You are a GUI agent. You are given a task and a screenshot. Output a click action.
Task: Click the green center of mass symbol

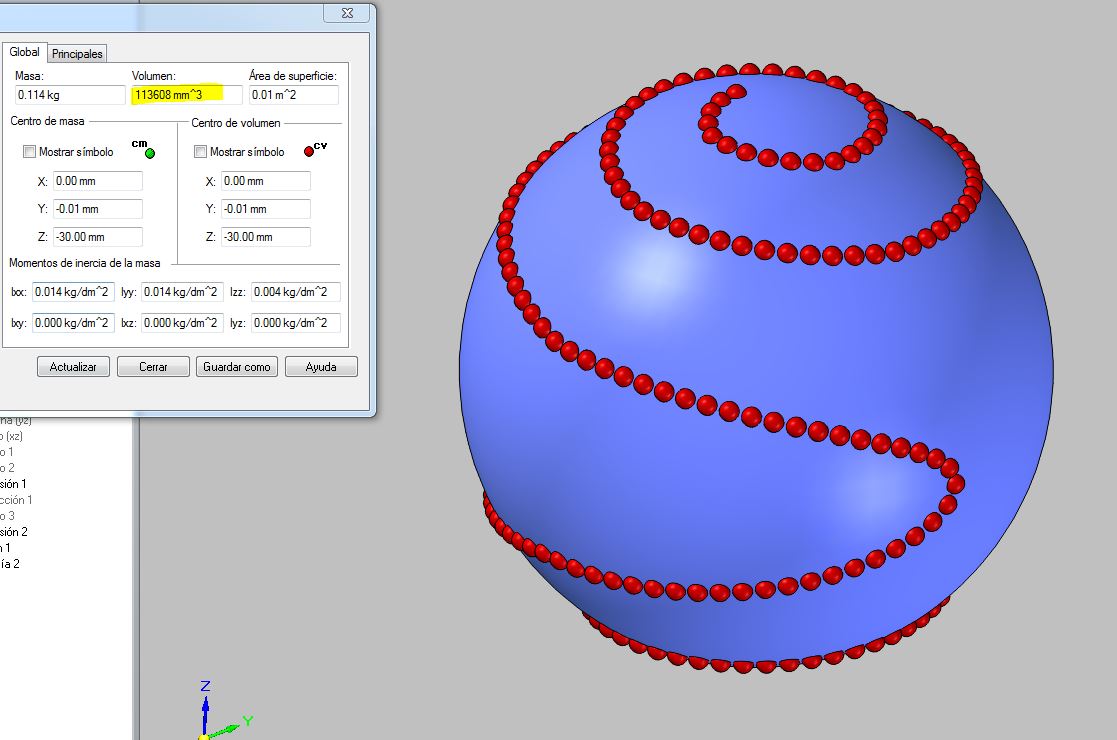click(150, 153)
